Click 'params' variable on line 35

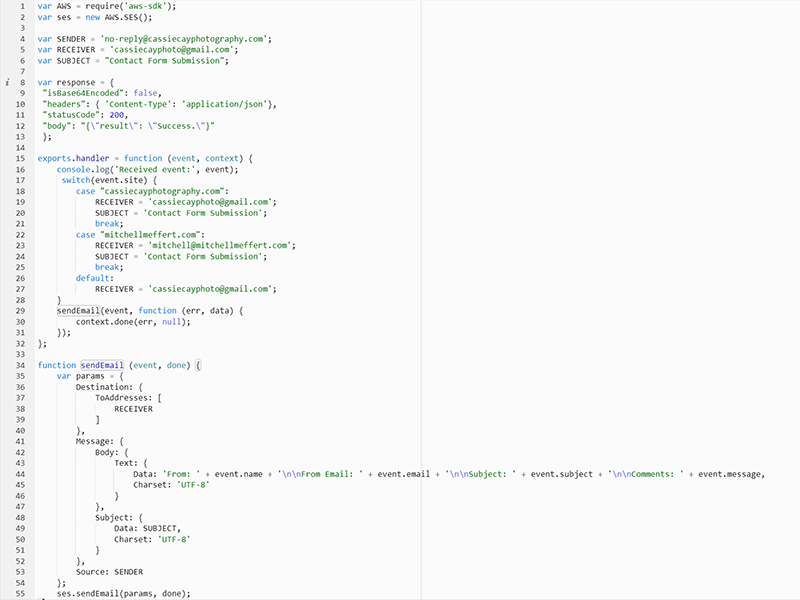click(x=90, y=376)
